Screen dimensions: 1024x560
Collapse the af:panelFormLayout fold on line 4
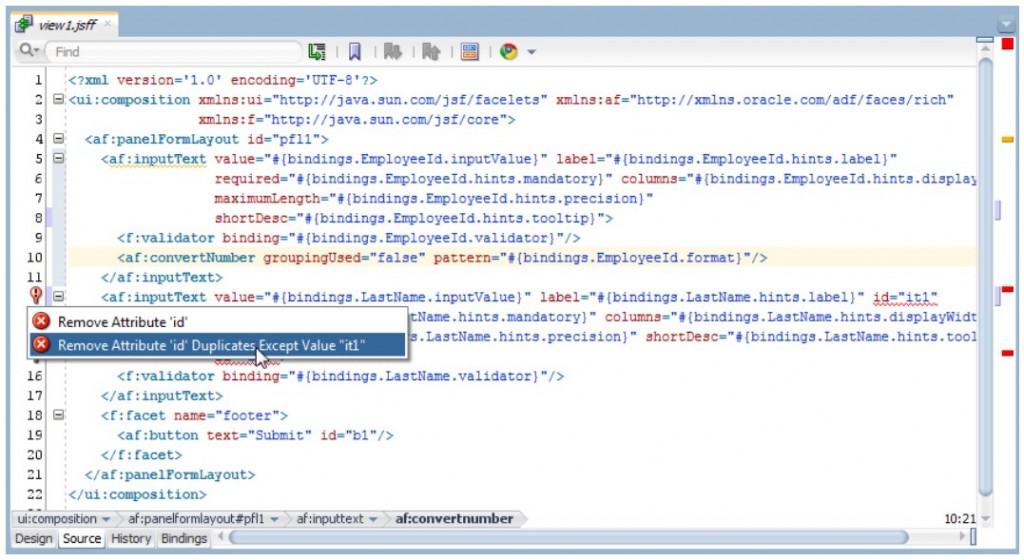tap(58, 139)
